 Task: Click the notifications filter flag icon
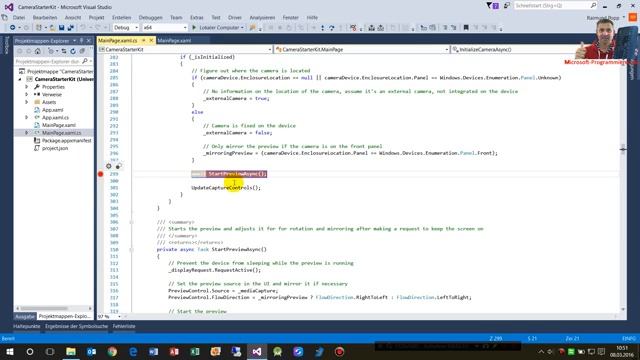[x=489, y=5]
